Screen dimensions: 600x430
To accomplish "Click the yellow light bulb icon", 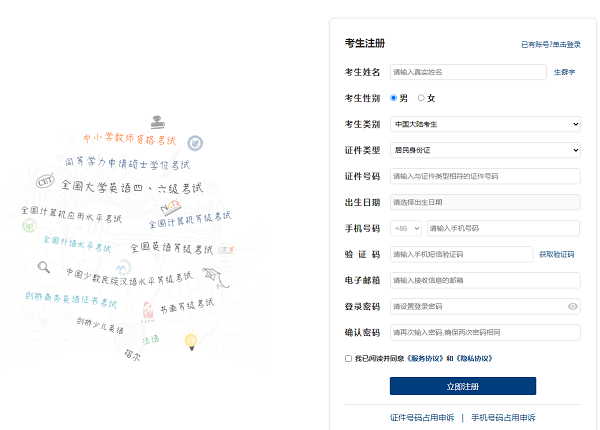I will coord(191,340).
